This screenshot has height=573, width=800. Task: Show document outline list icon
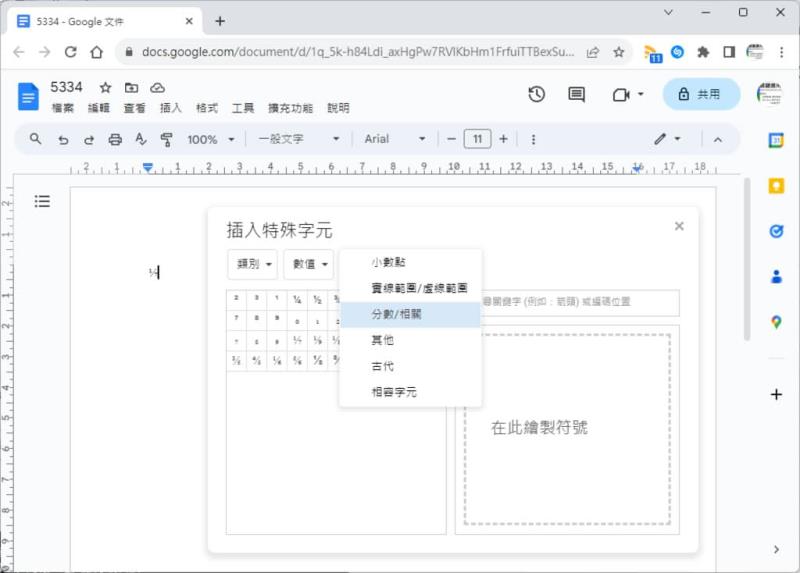pyautogui.click(x=42, y=201)
